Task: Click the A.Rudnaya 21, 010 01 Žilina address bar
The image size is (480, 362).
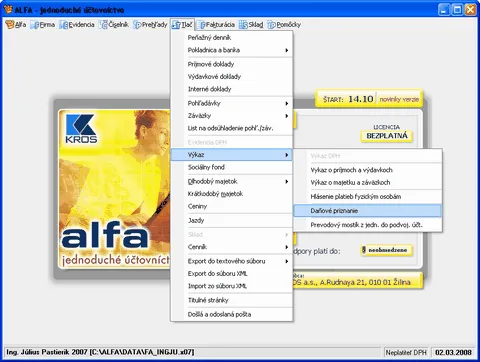Action: click(x=357, y=282)
